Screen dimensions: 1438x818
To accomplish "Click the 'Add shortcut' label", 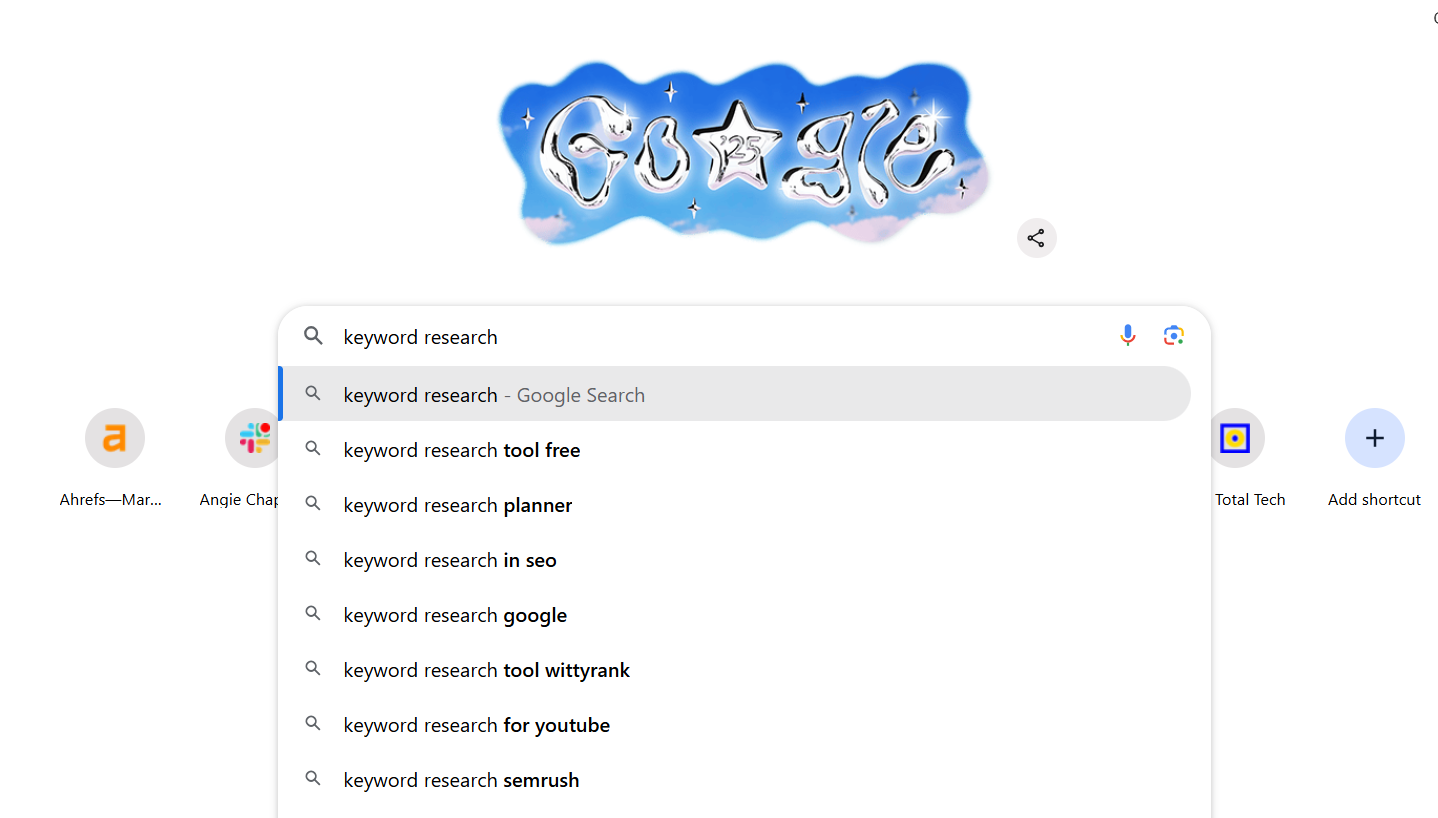I will pos(1374,499).
